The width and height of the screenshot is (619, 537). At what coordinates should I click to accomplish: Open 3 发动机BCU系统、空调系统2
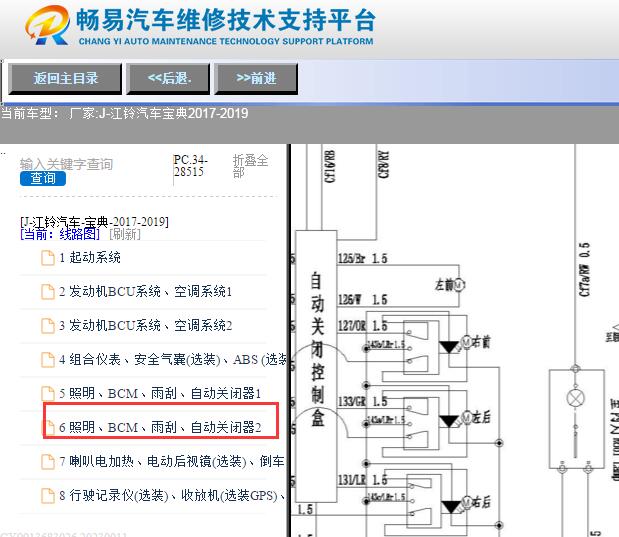click(x=146, y=326)
